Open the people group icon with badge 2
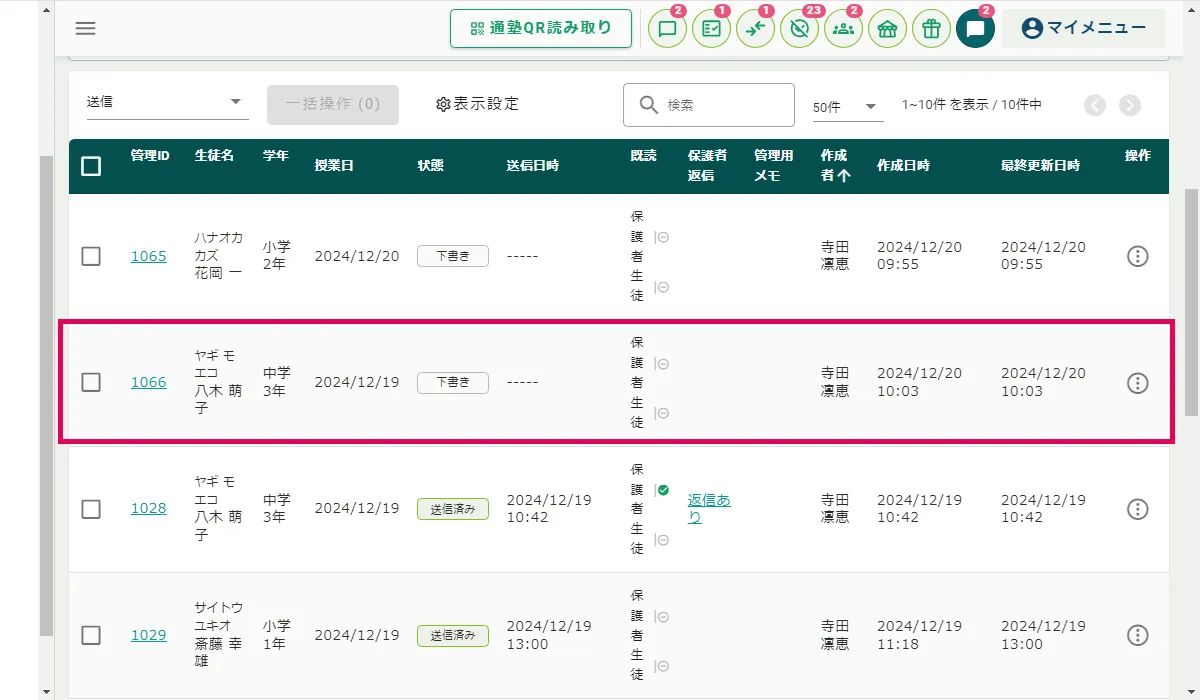This screenshot has height=700, width=1200. (x=843, y=29)
